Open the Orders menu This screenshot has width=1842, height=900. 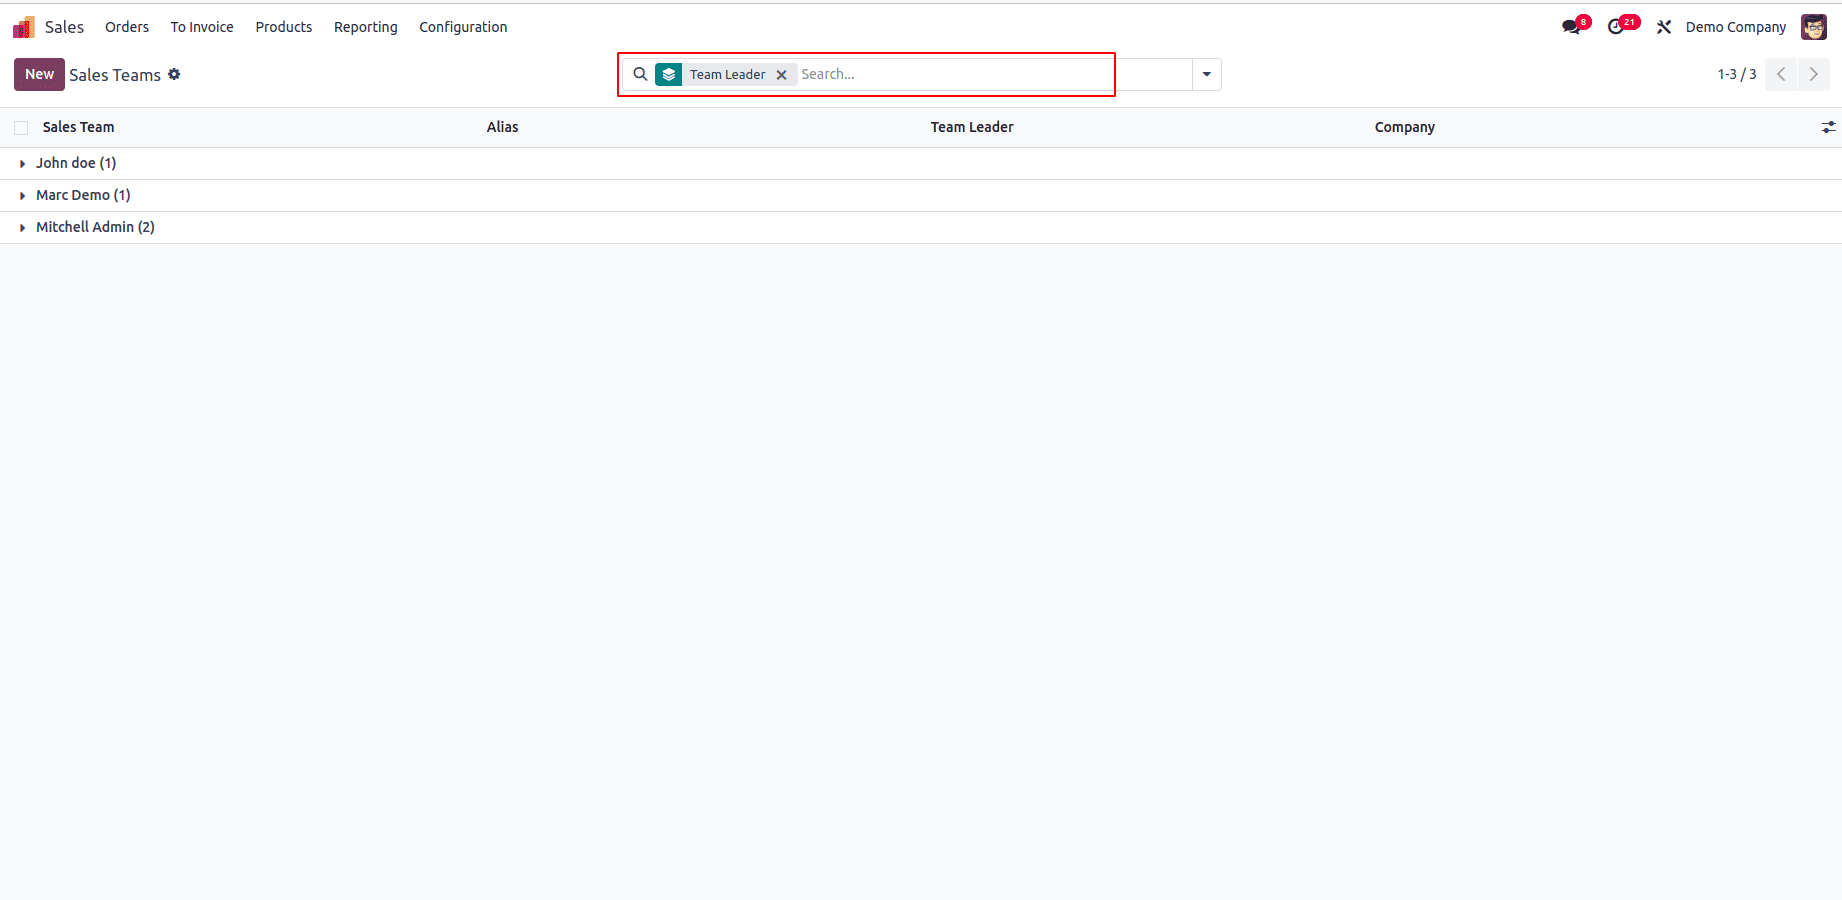[127, 27]
